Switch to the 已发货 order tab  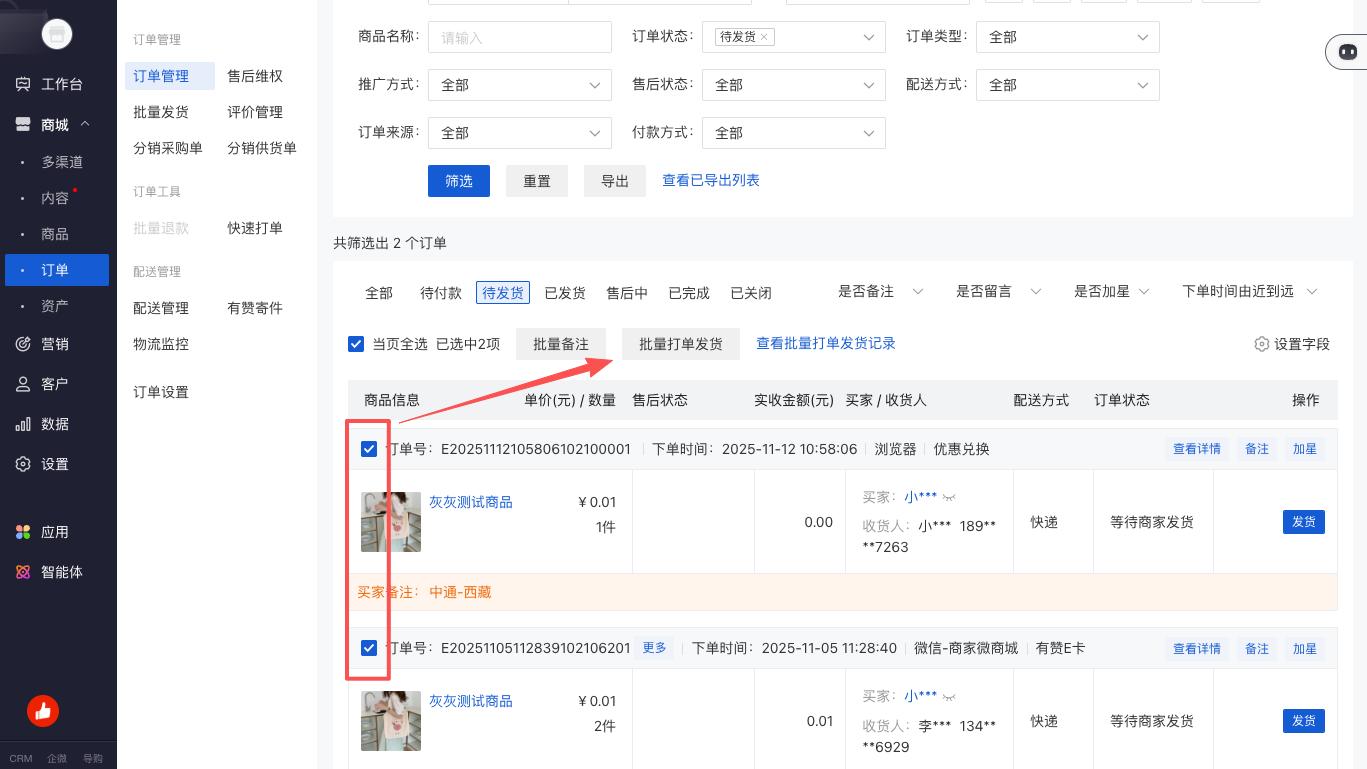point(564,293)
